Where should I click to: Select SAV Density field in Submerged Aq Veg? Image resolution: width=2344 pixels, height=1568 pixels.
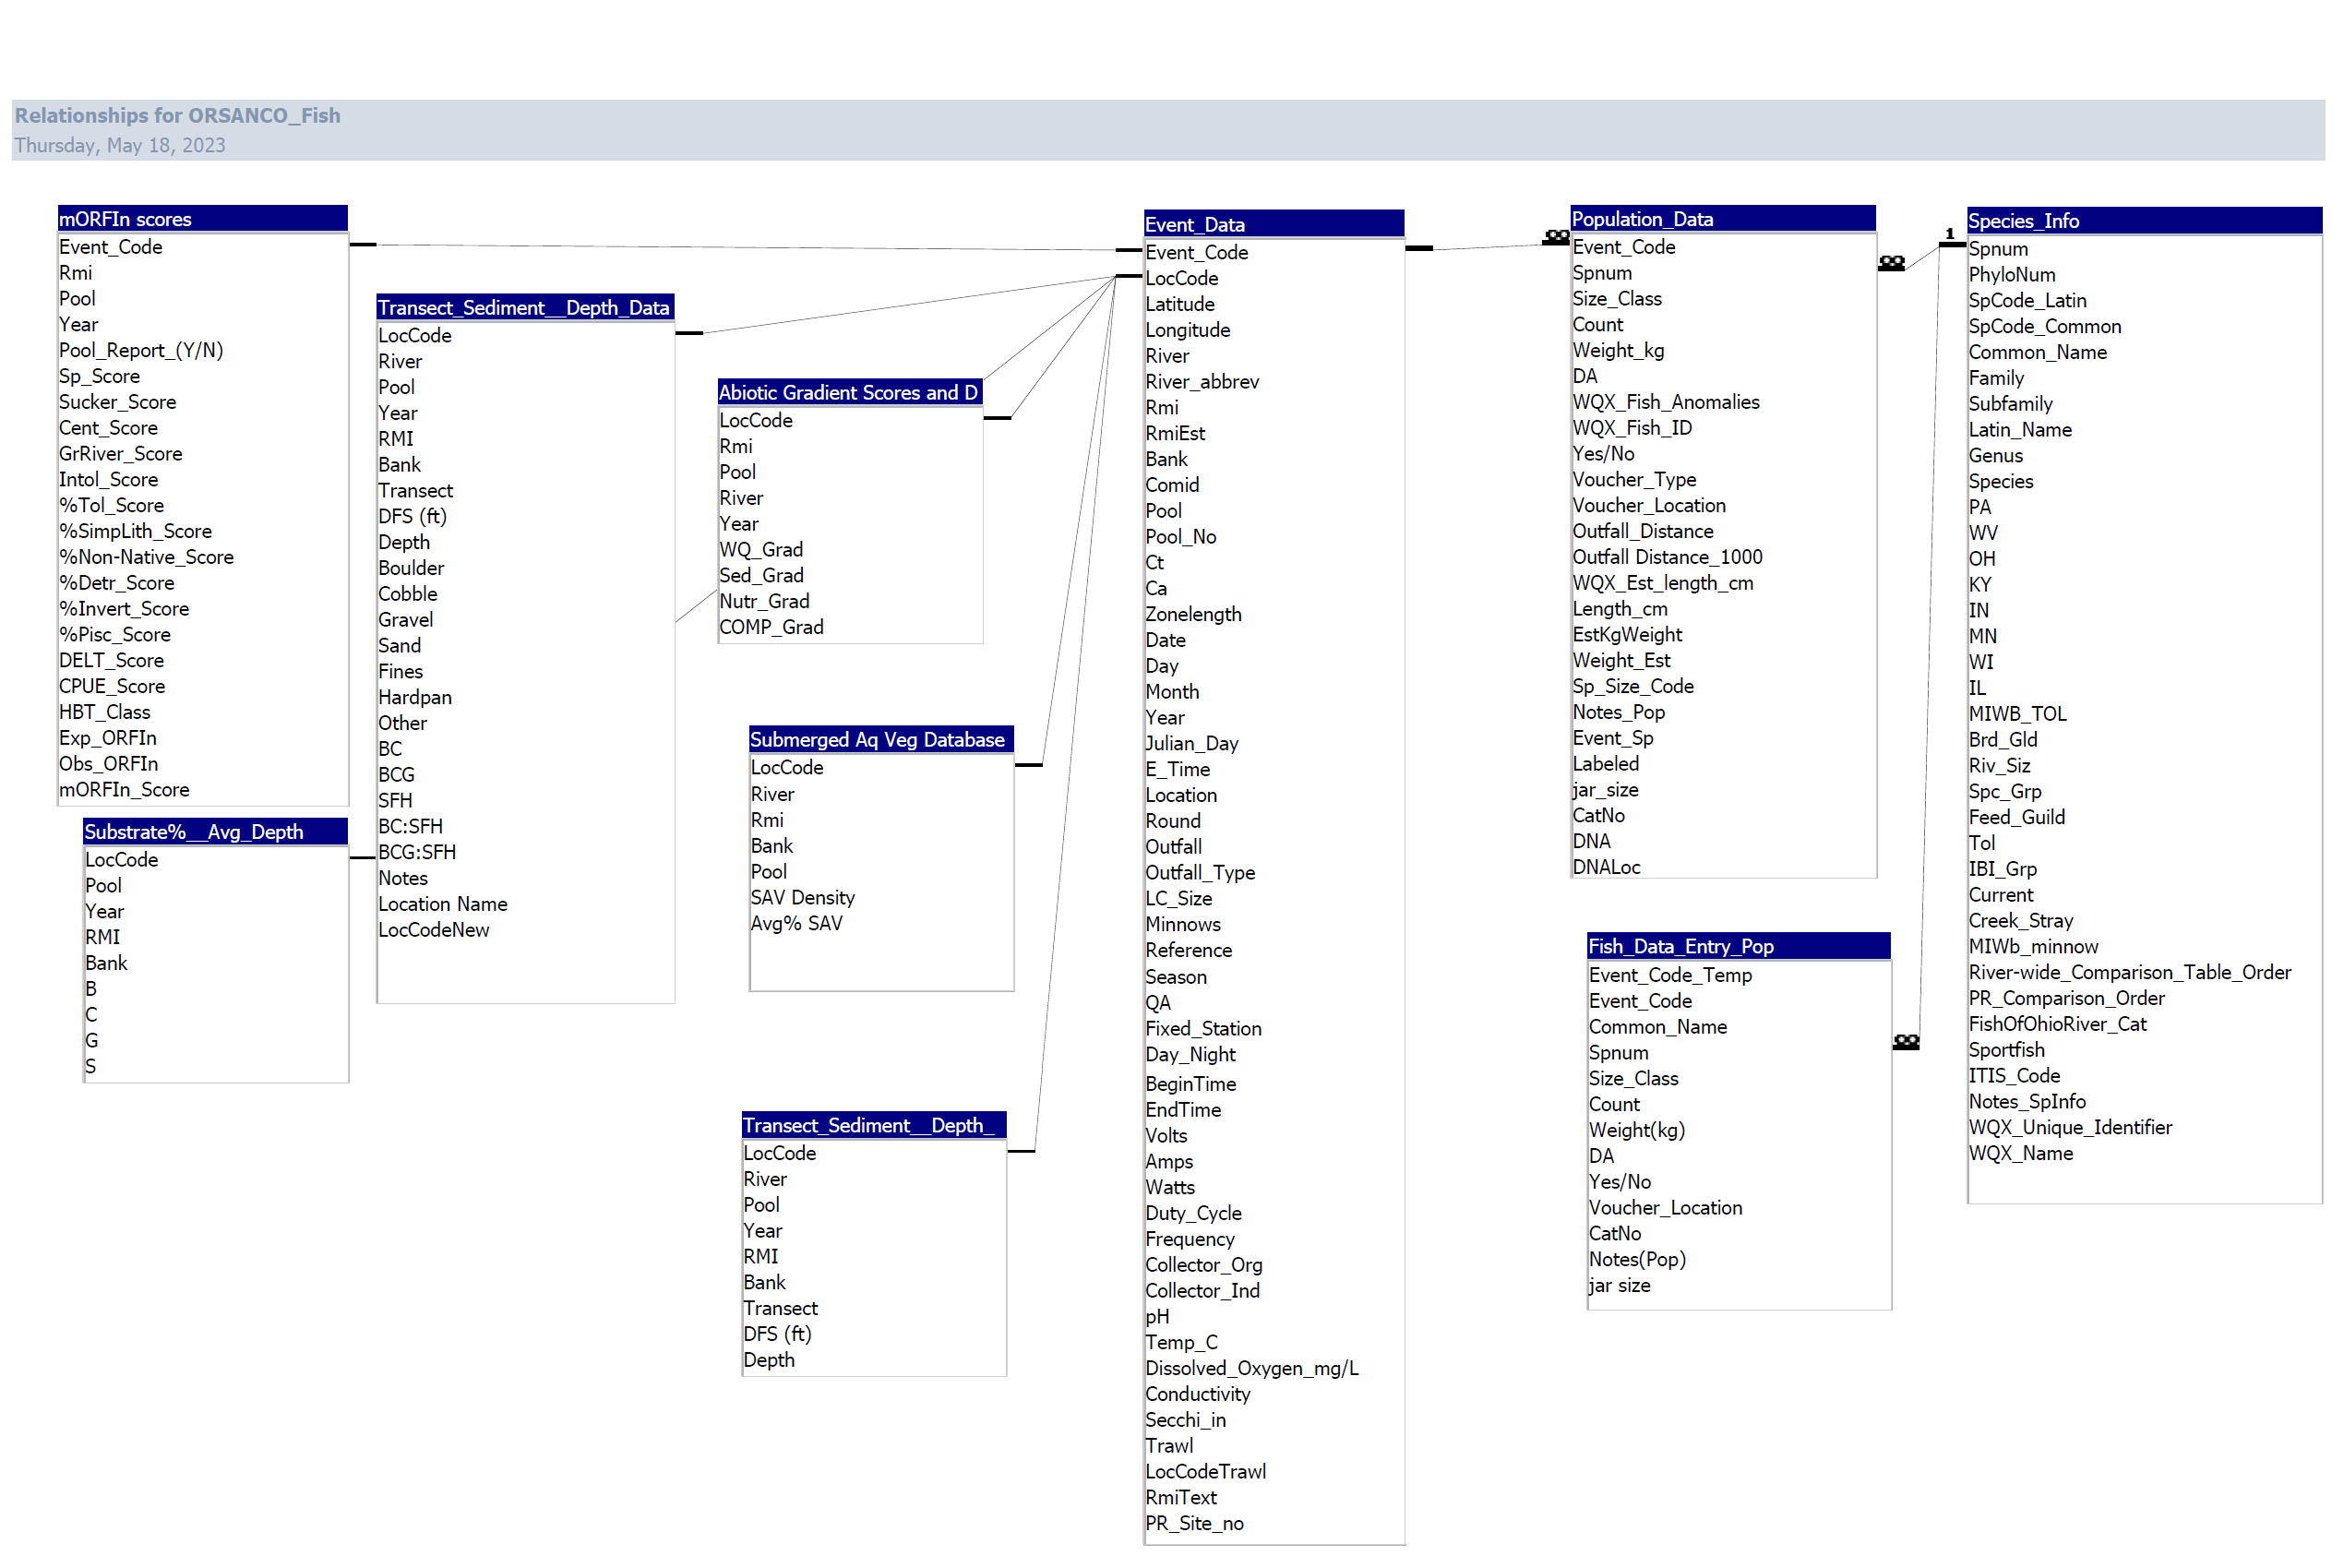click(x=802, y=897)
